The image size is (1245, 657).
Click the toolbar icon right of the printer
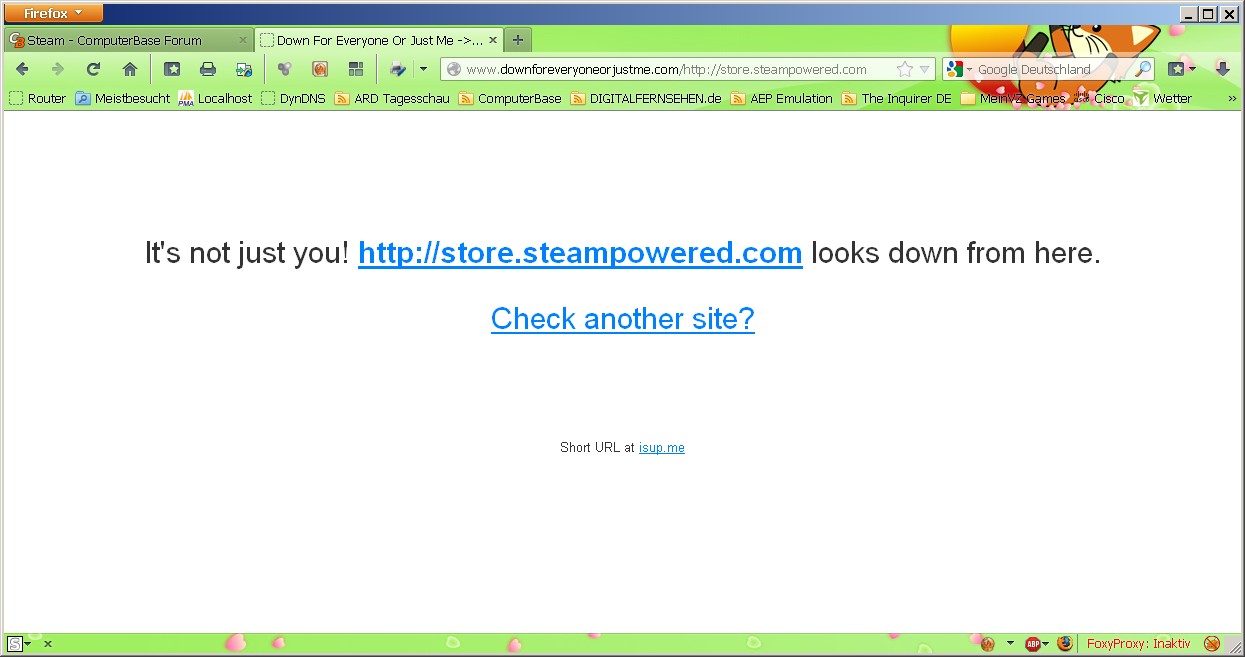pyautogui.click(x=244, y=69)
